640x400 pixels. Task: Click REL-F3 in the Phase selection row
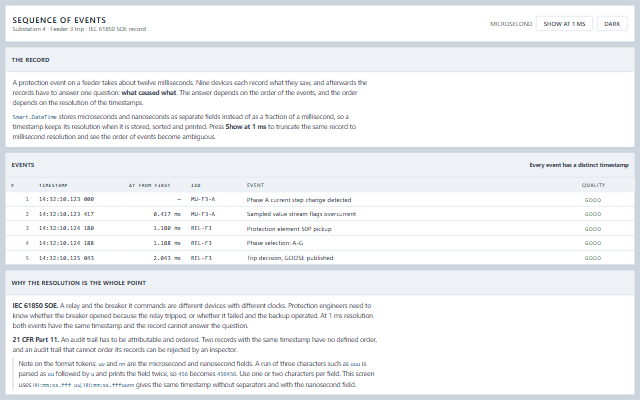[201, 243]
